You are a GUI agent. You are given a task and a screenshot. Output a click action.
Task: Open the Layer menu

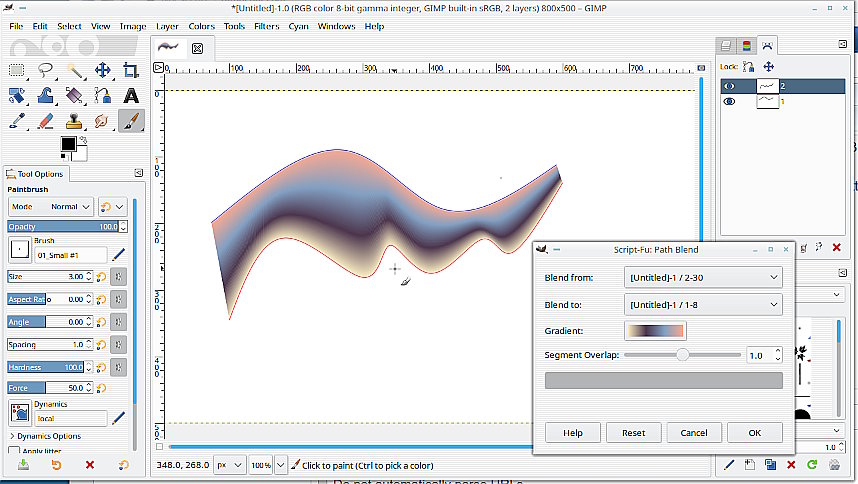coord(167,26)
